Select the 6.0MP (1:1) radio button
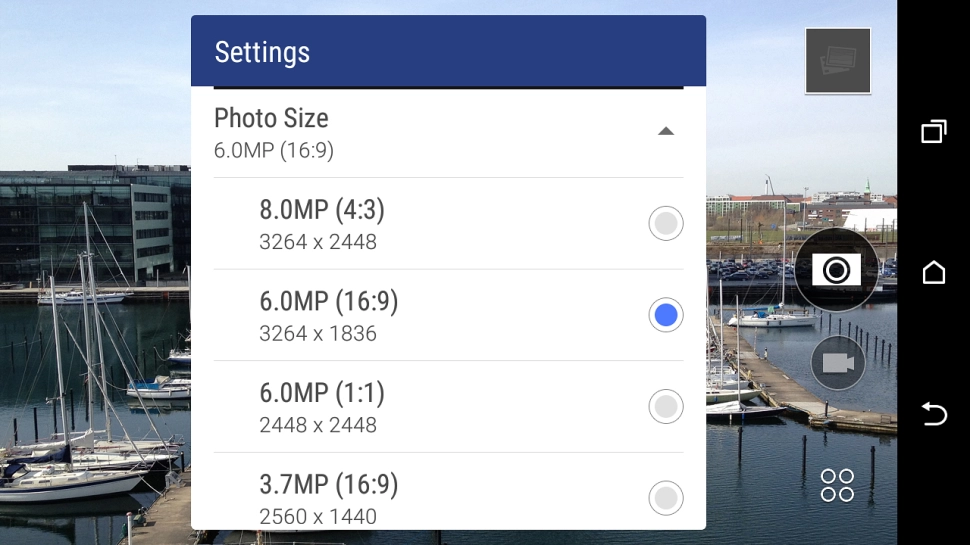The height and width of the screenshot is (545, 970). 665,407
